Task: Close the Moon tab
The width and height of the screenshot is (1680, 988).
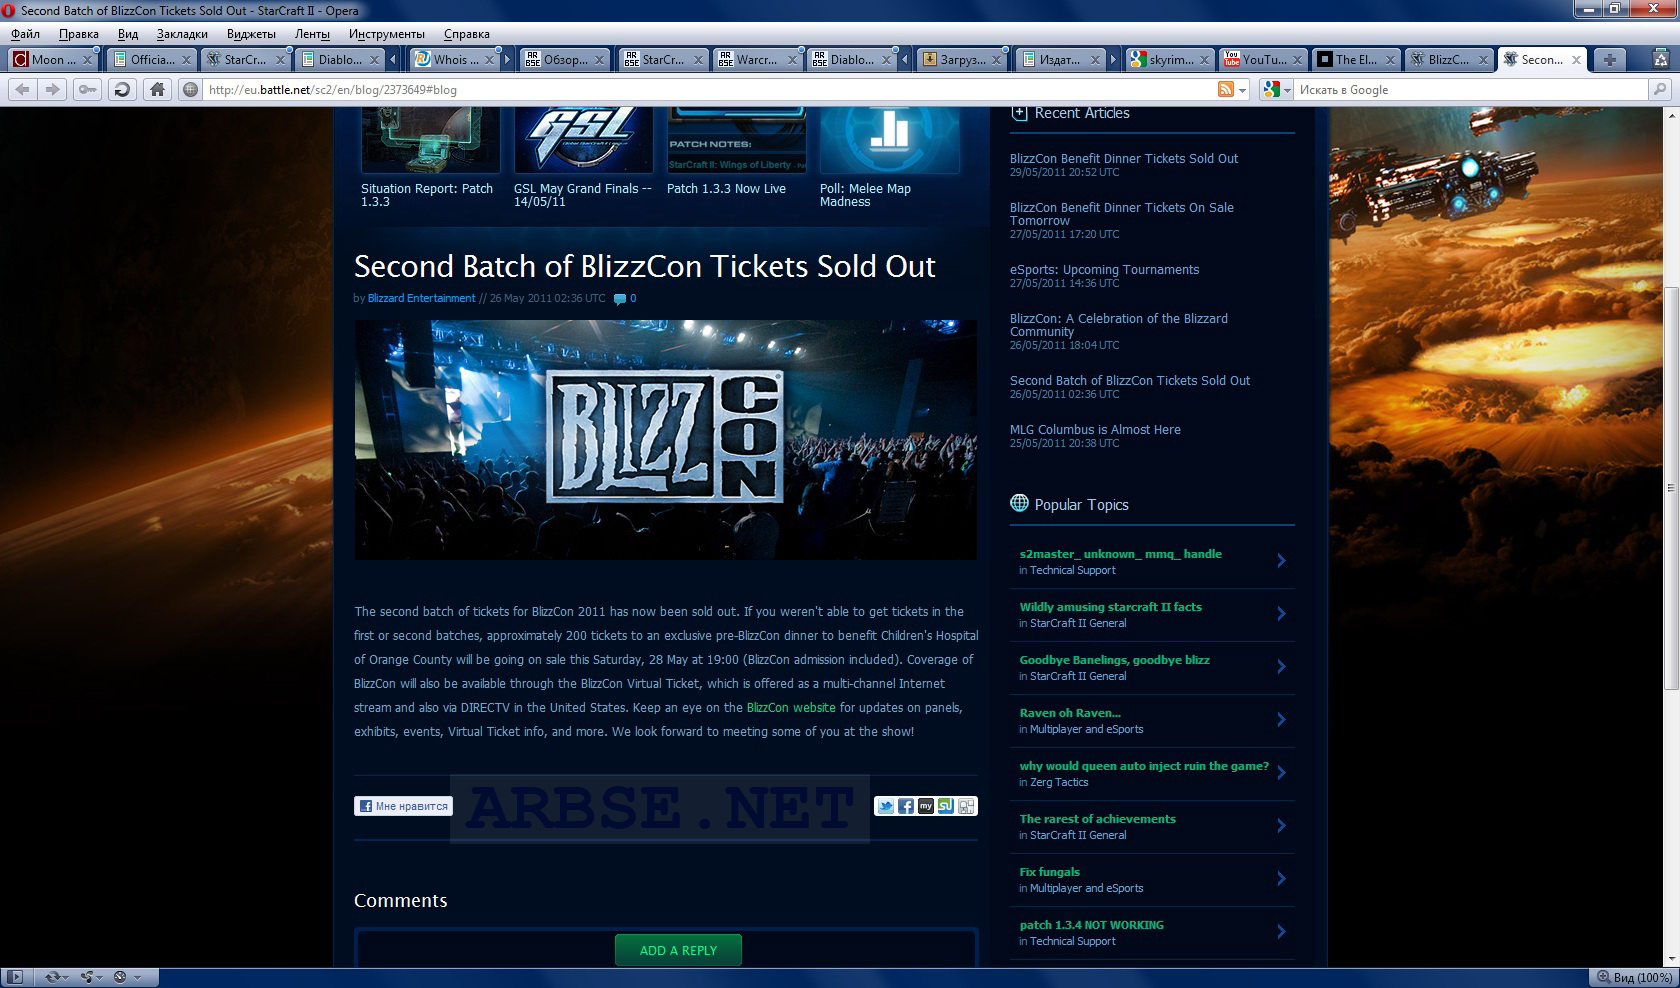Action: pyautogui.click(x=86, y=60)
